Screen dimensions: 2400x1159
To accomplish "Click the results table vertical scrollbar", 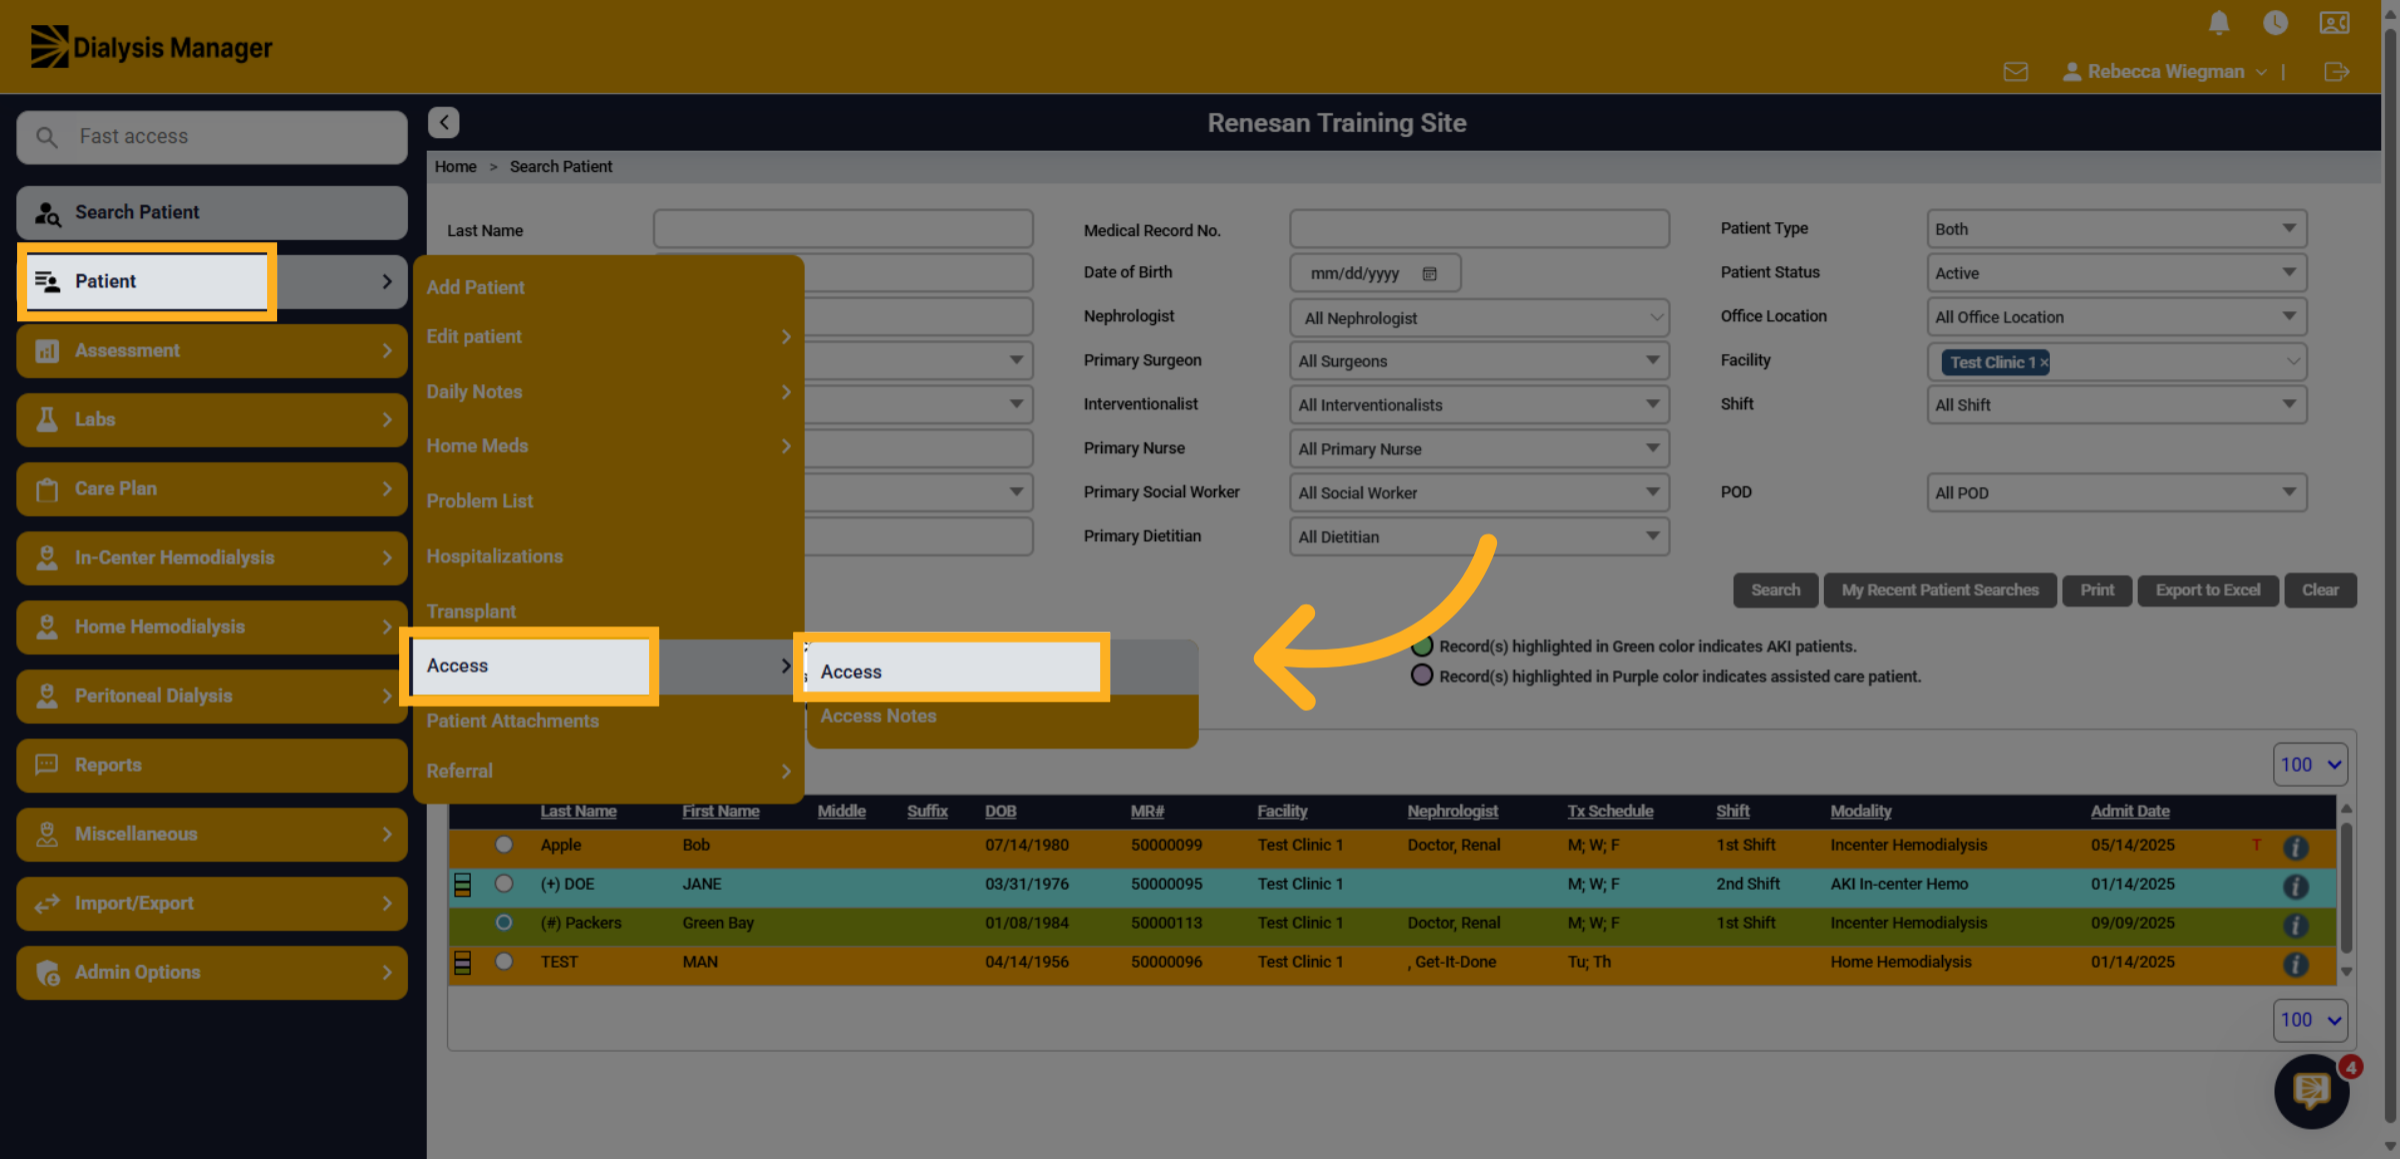I will [2346, 889].
